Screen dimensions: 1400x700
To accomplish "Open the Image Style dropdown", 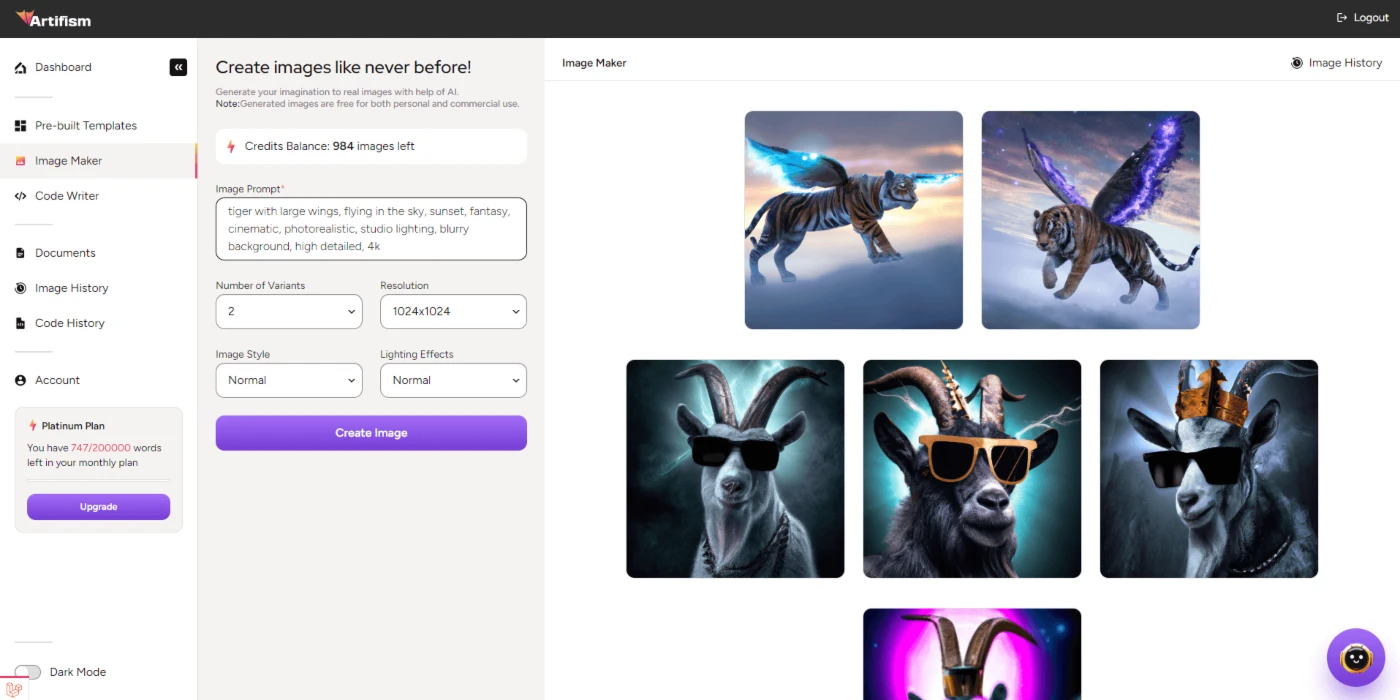I will [x=289, y=380].
